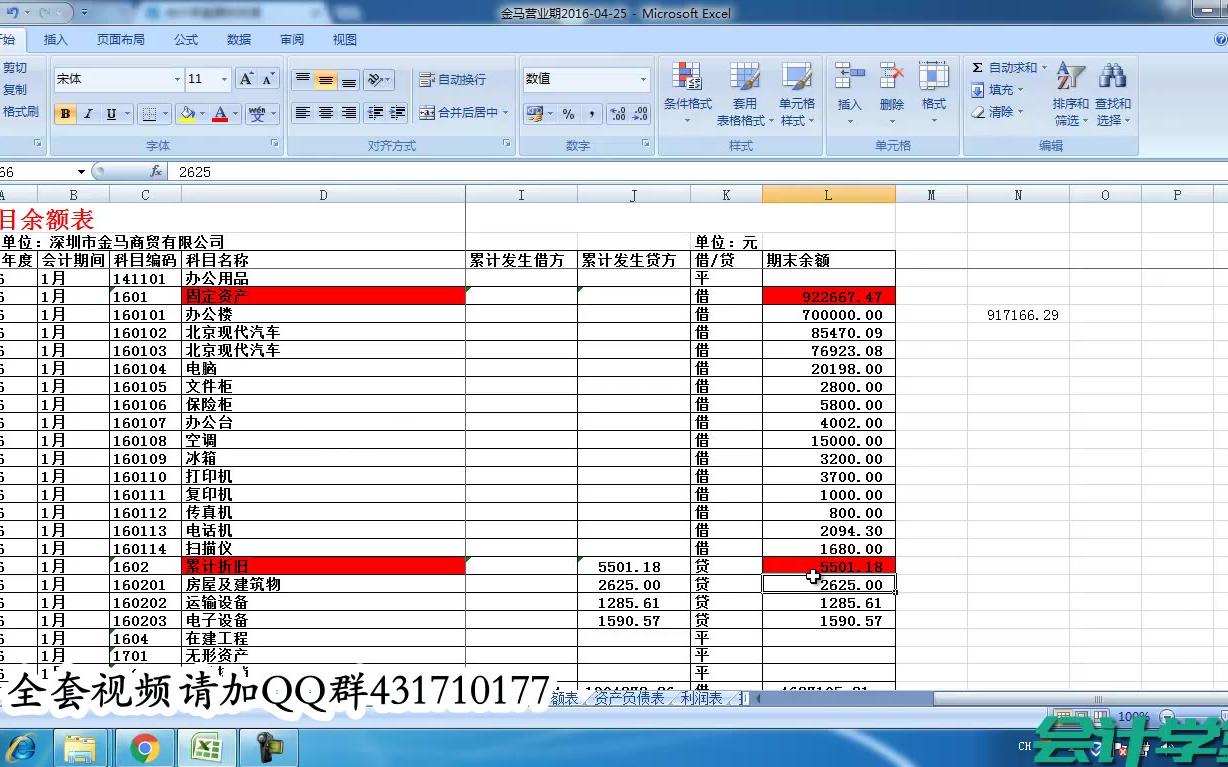Viewport: 1228px width, 767px height.
Task: Toggle center alignment
Action: [x=325, y=112]
